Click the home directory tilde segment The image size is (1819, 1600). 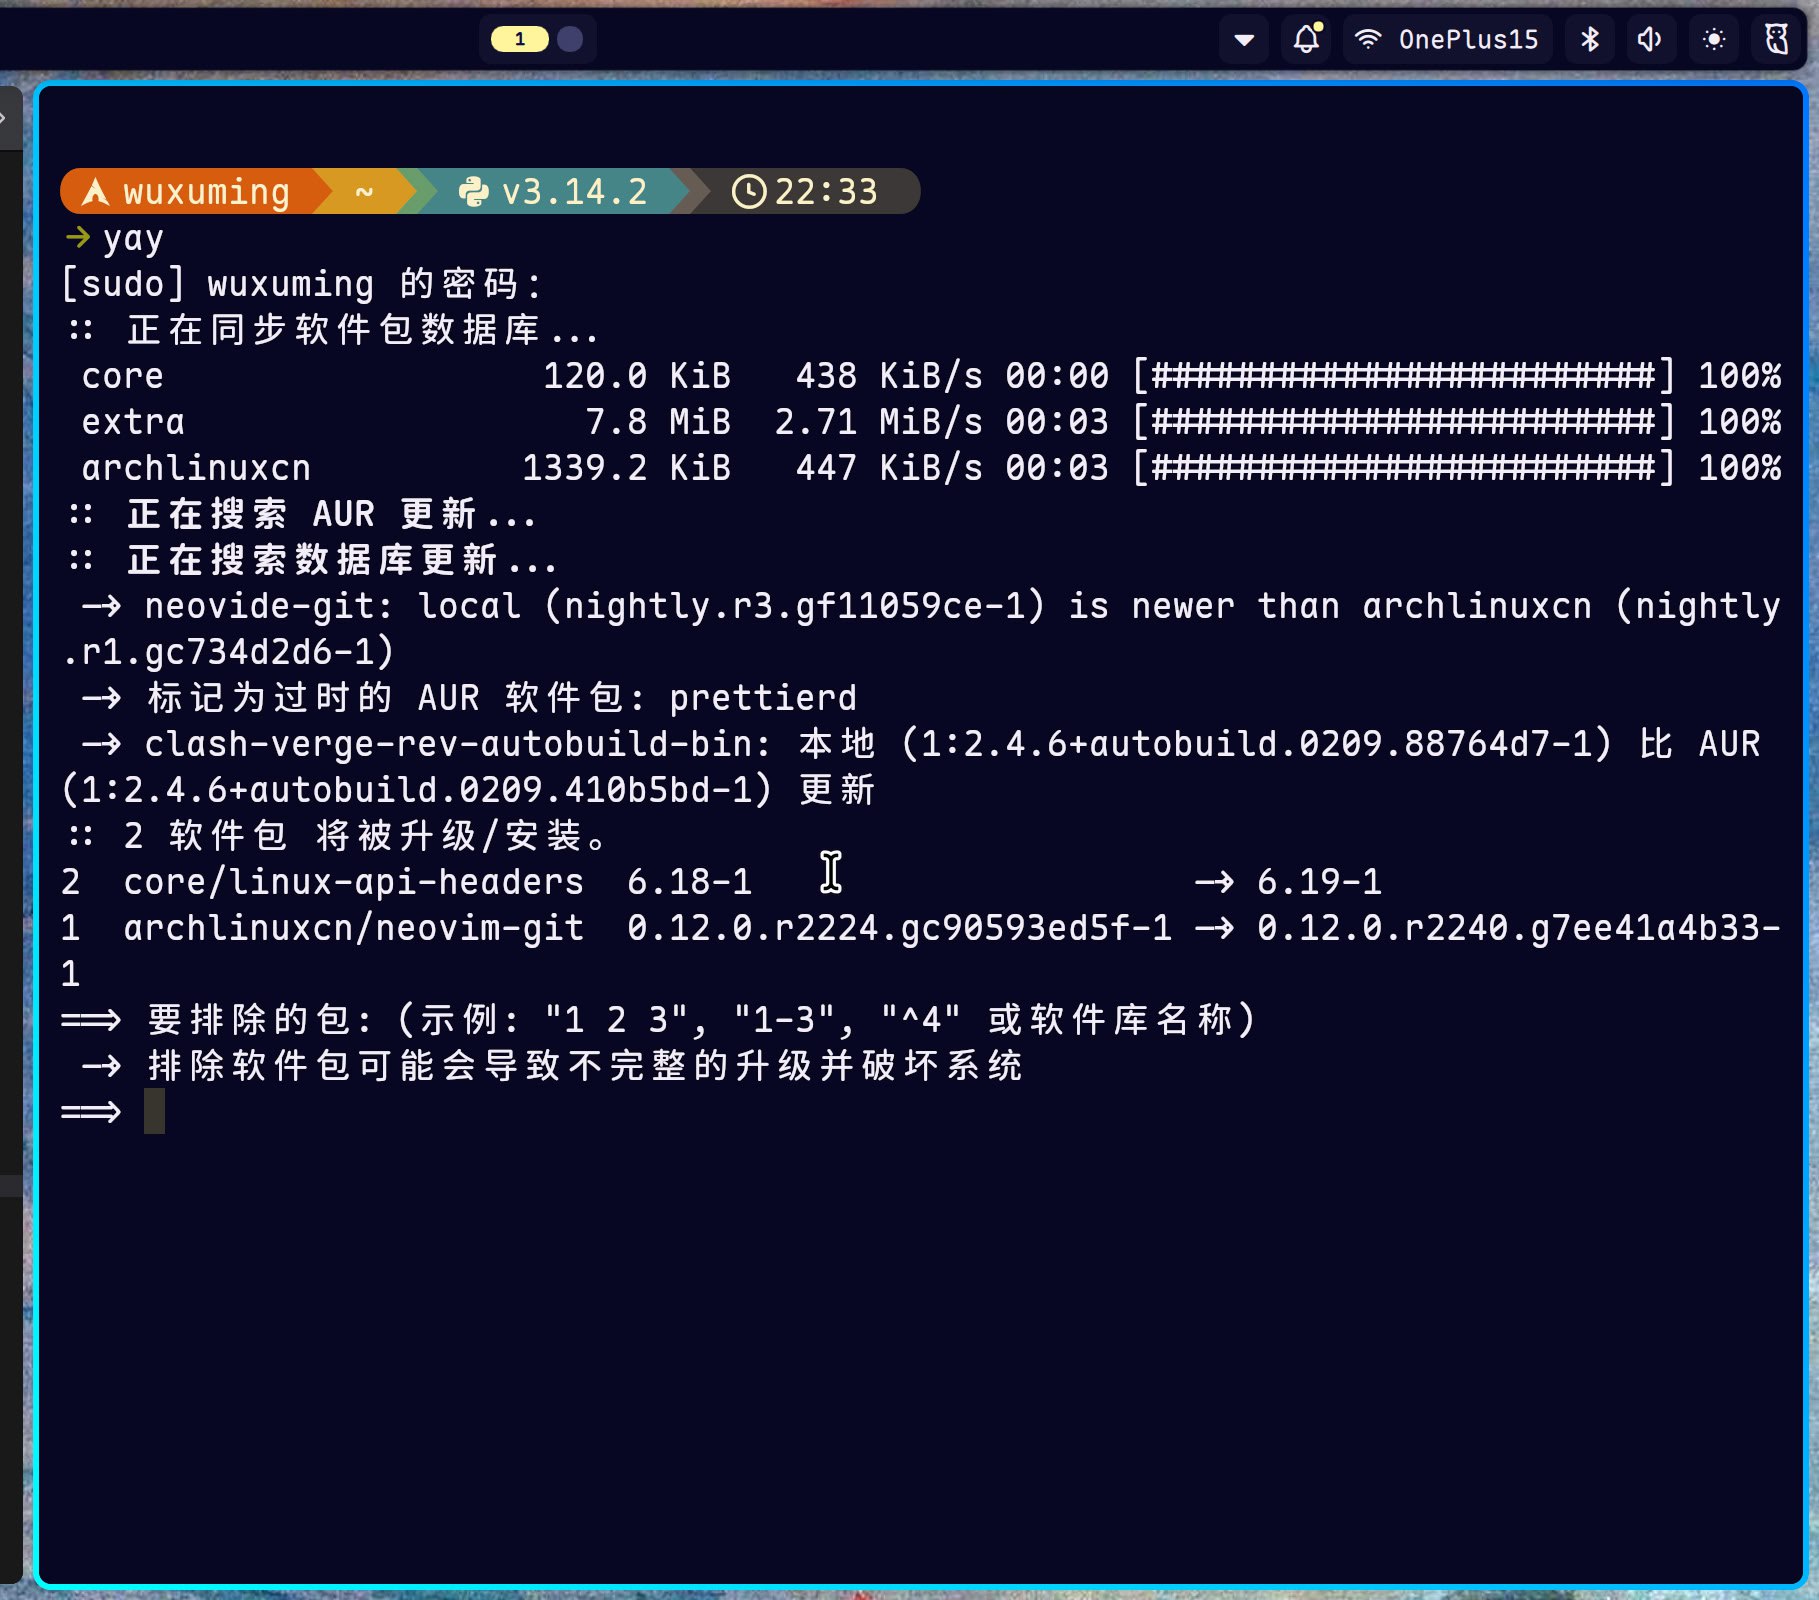pyautogui.click(x=364, y=192)
